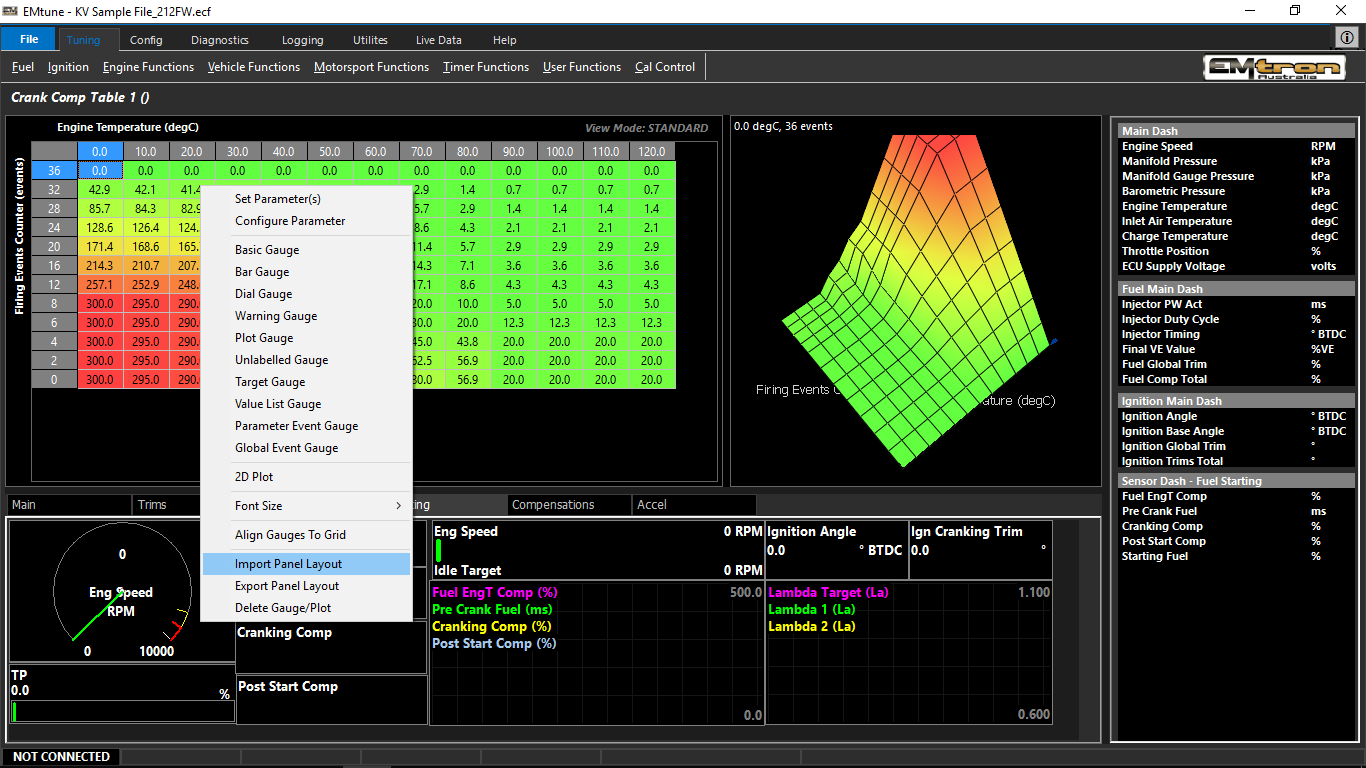1366x768 pixels.
Task: Add a Basic Gauge
Action: pyautogui.click(x=307, y=250)
